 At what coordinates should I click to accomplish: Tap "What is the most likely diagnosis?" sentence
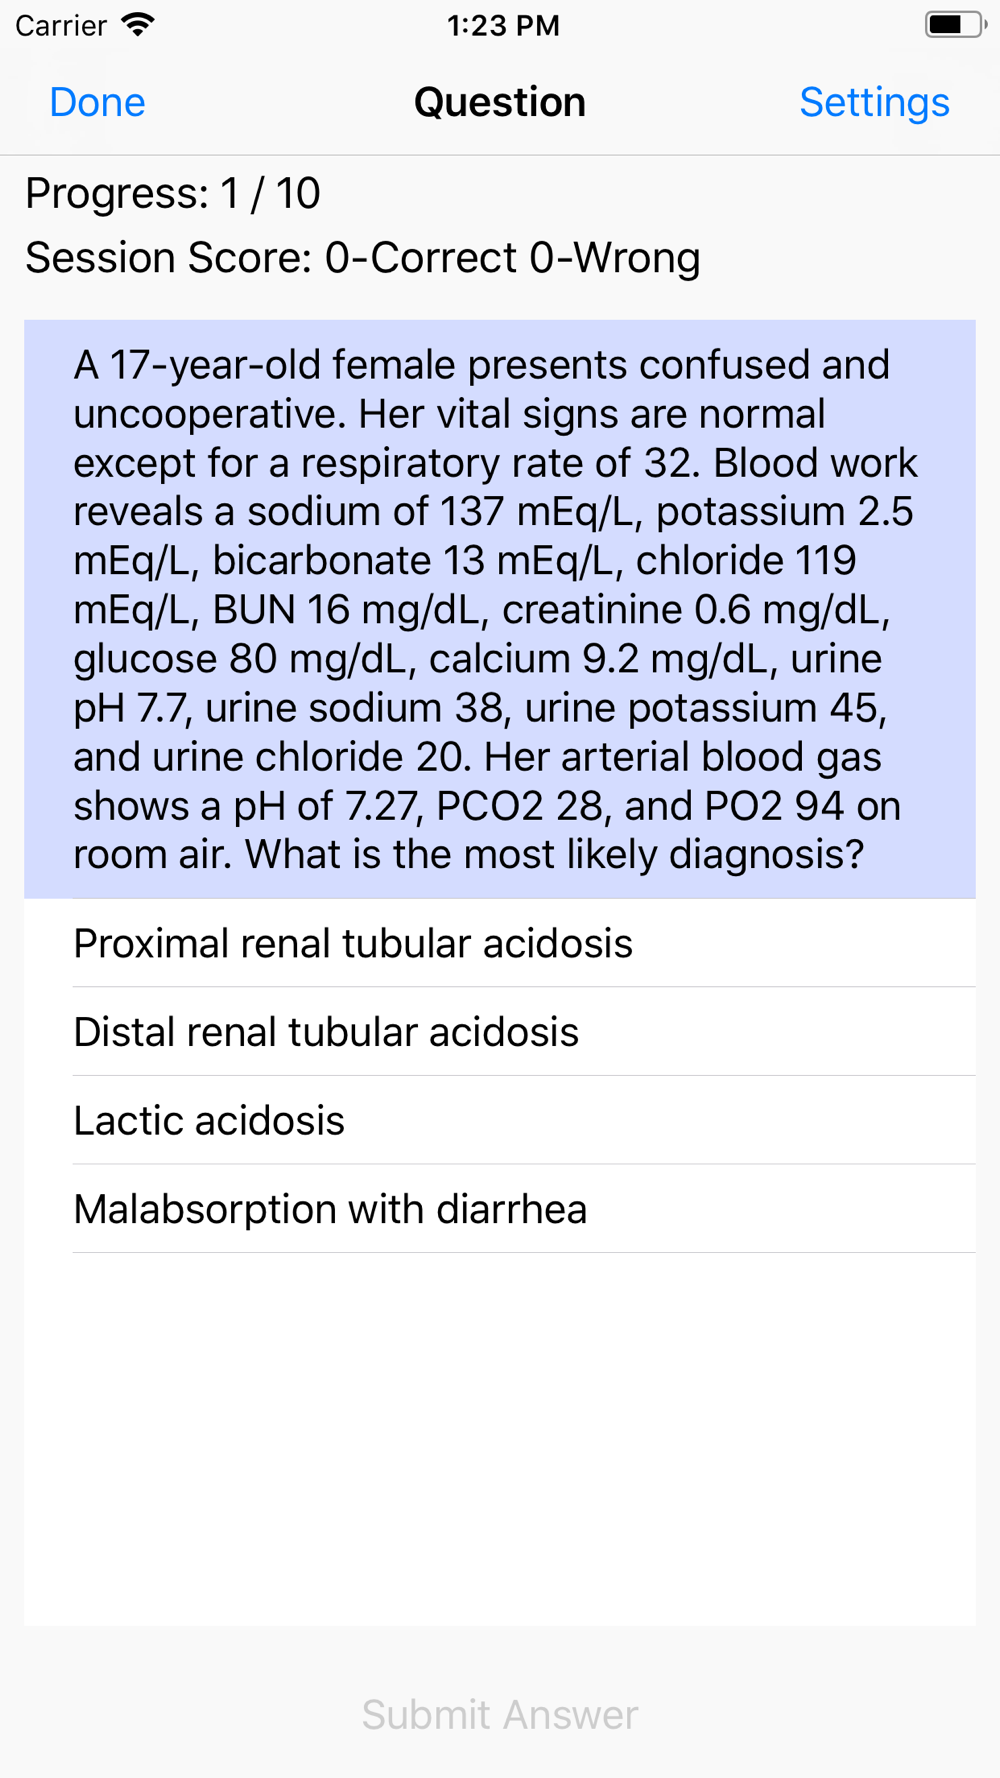point(554,855)
